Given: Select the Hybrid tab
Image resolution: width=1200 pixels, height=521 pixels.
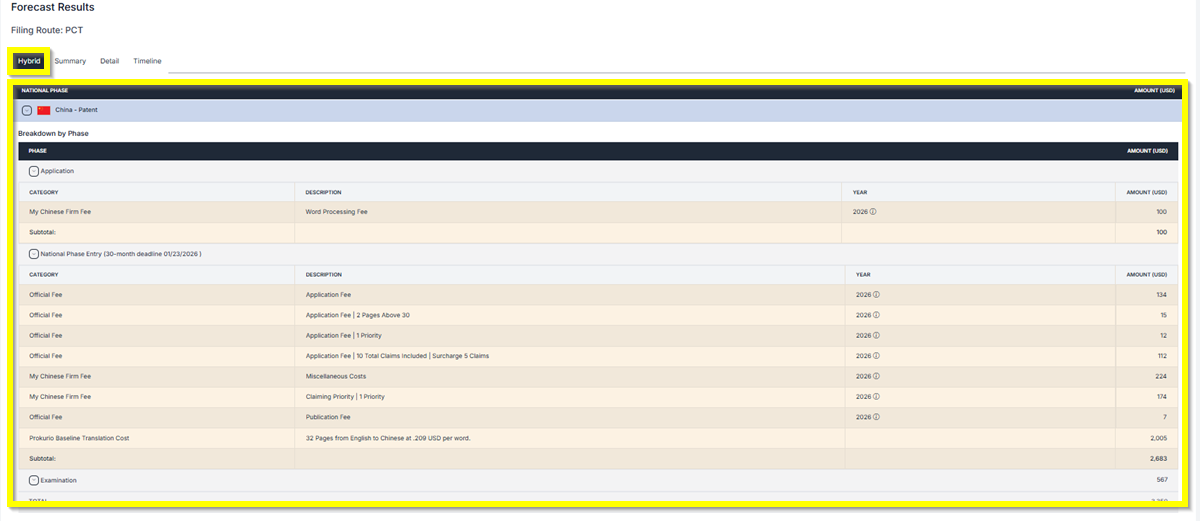Looking at the screenshot, I should point(29,61).
